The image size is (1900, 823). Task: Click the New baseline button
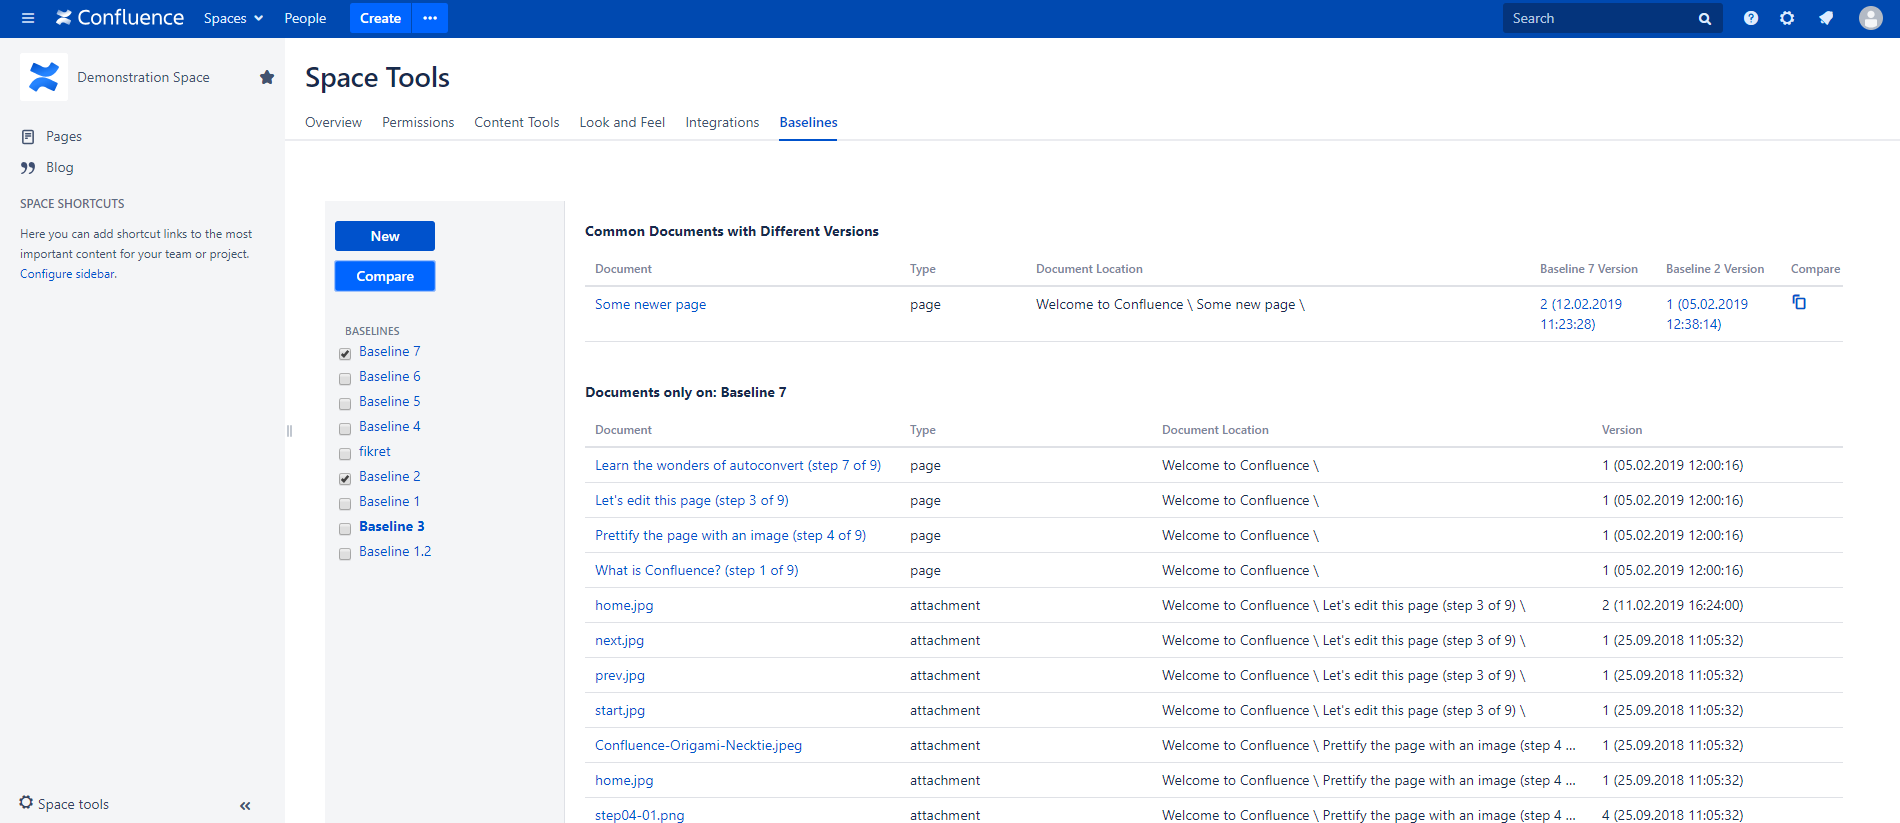click(x=385, y=236)
